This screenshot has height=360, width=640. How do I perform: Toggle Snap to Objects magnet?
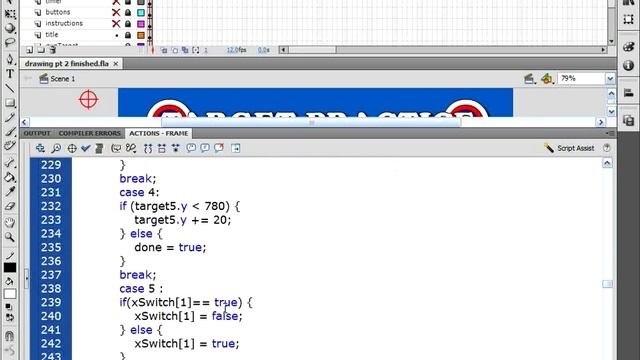pyautogui.click(x=10, y=336)
